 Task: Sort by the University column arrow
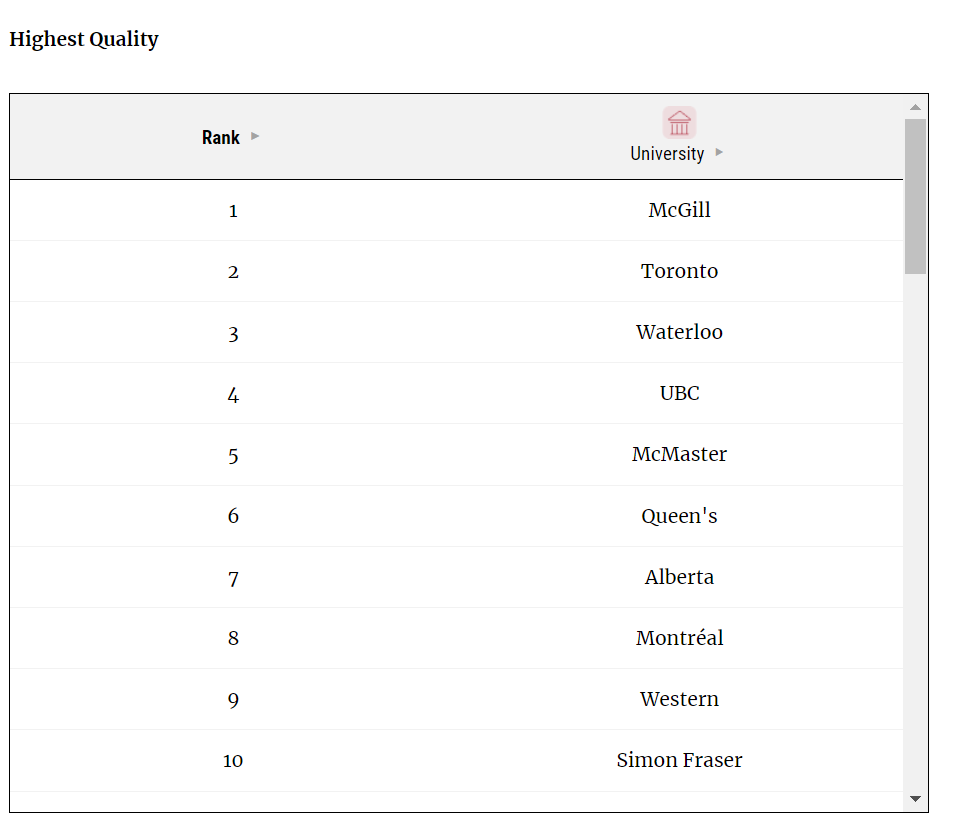[719, 152]
